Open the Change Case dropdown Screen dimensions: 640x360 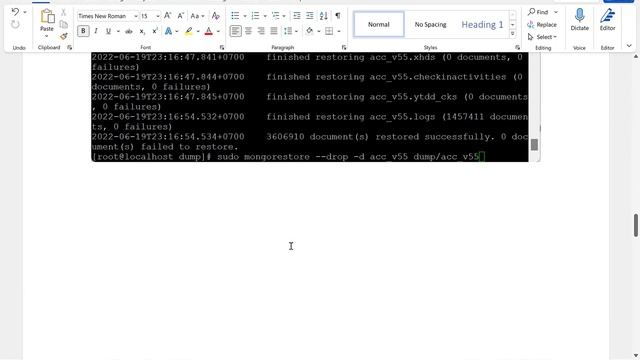click(x=198, y=16)
